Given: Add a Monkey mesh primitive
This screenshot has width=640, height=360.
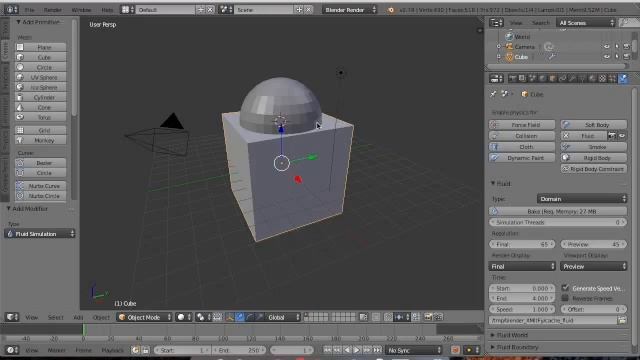Looking at the screenshot, I should point(40,140).
